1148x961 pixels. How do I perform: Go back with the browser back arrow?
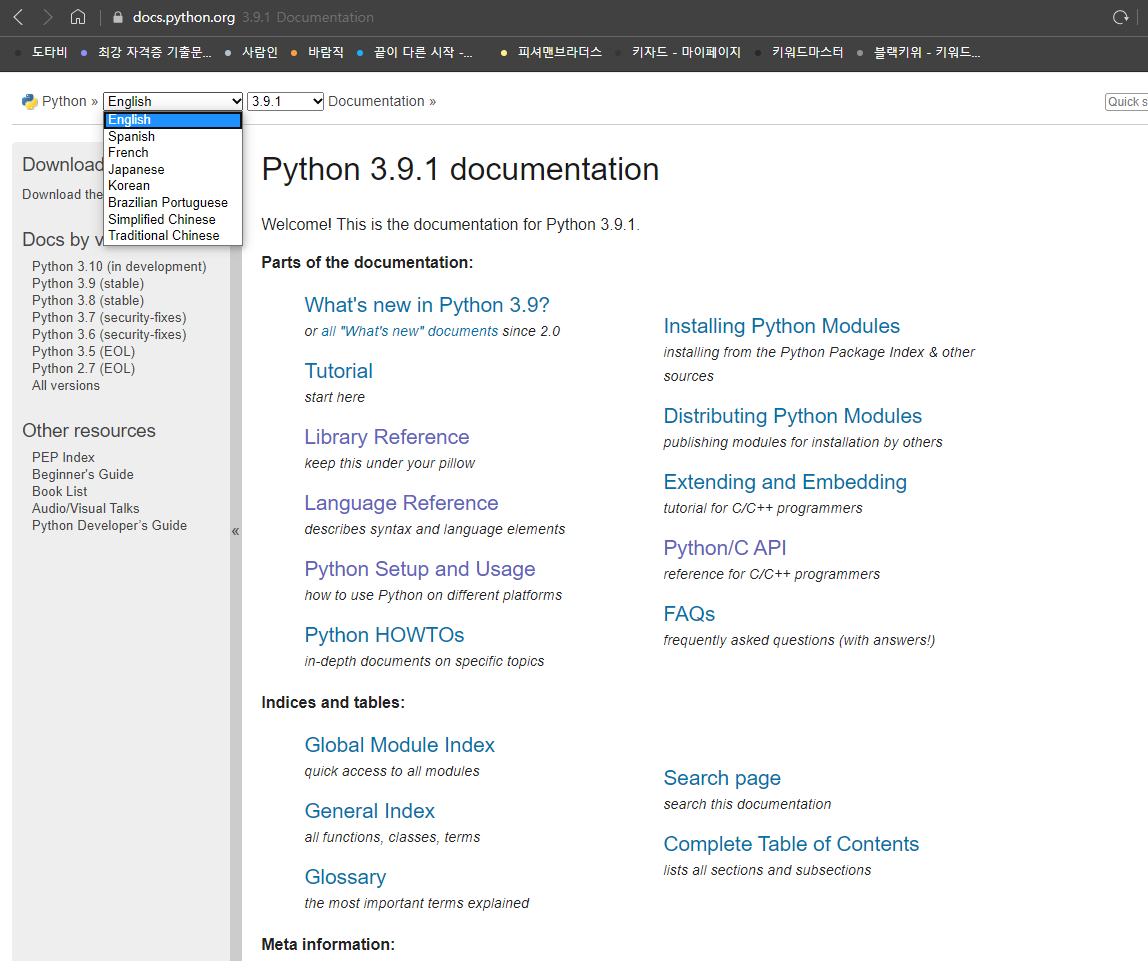click(x=19, y=17)
